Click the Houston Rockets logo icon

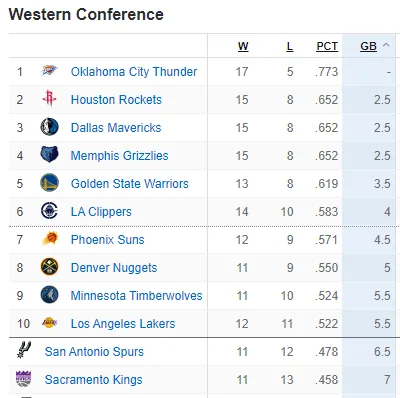point(49,99)
